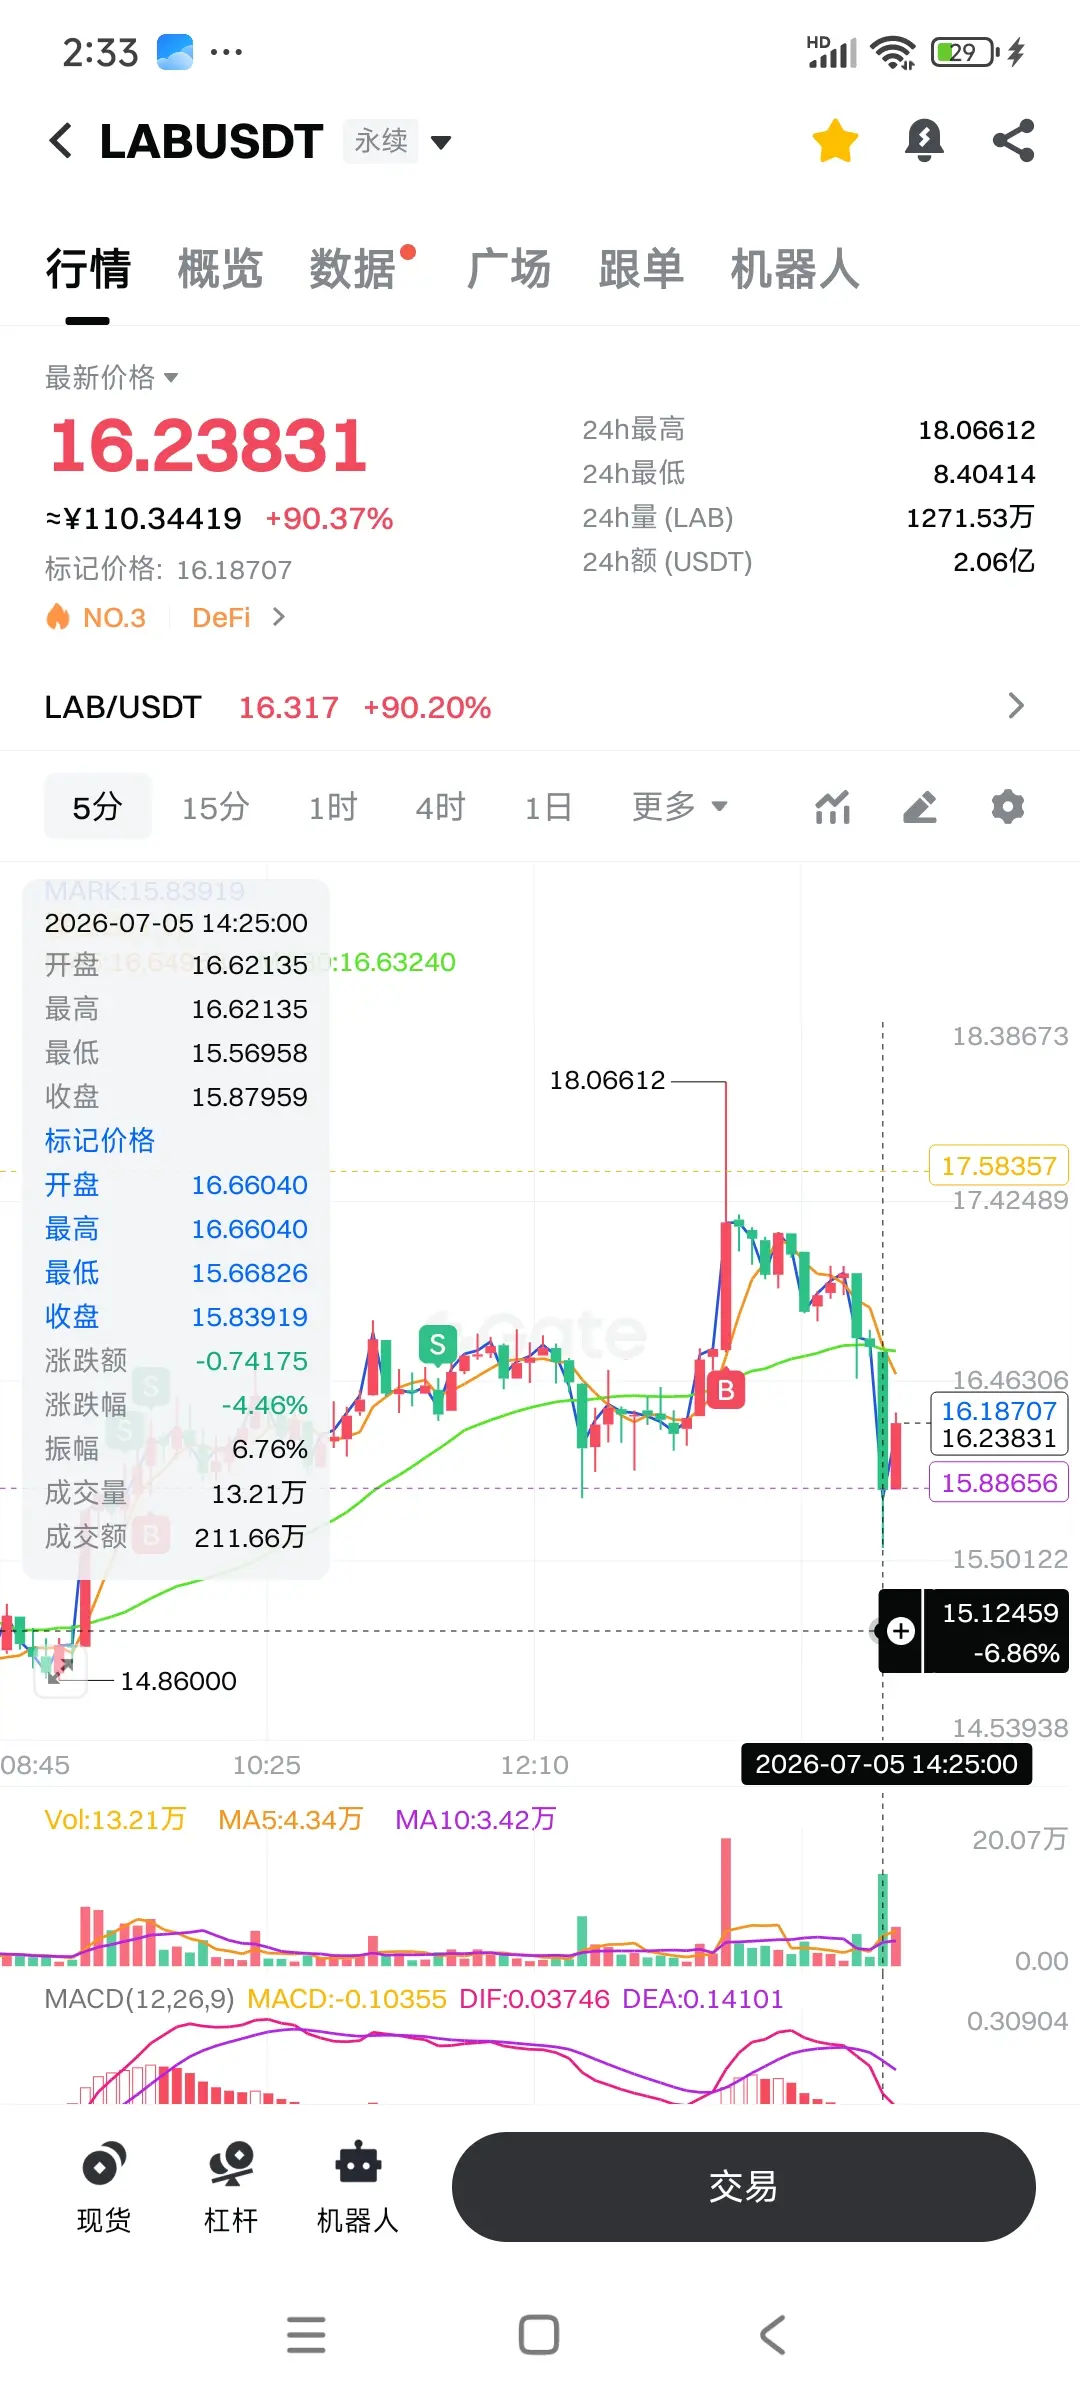Switch to the 行情 tab
Screen dimensions: 1080x2400
[88, 269]
